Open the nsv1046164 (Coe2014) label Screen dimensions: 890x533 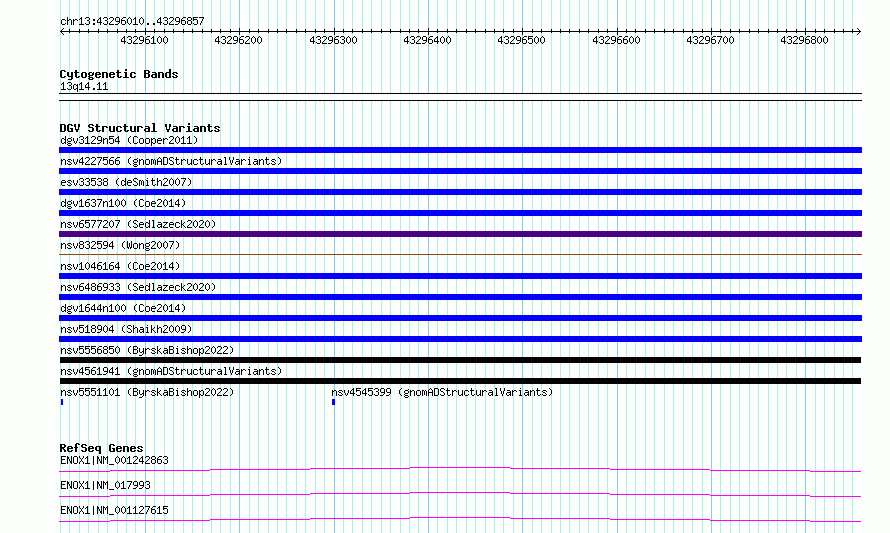click(120, 266)
